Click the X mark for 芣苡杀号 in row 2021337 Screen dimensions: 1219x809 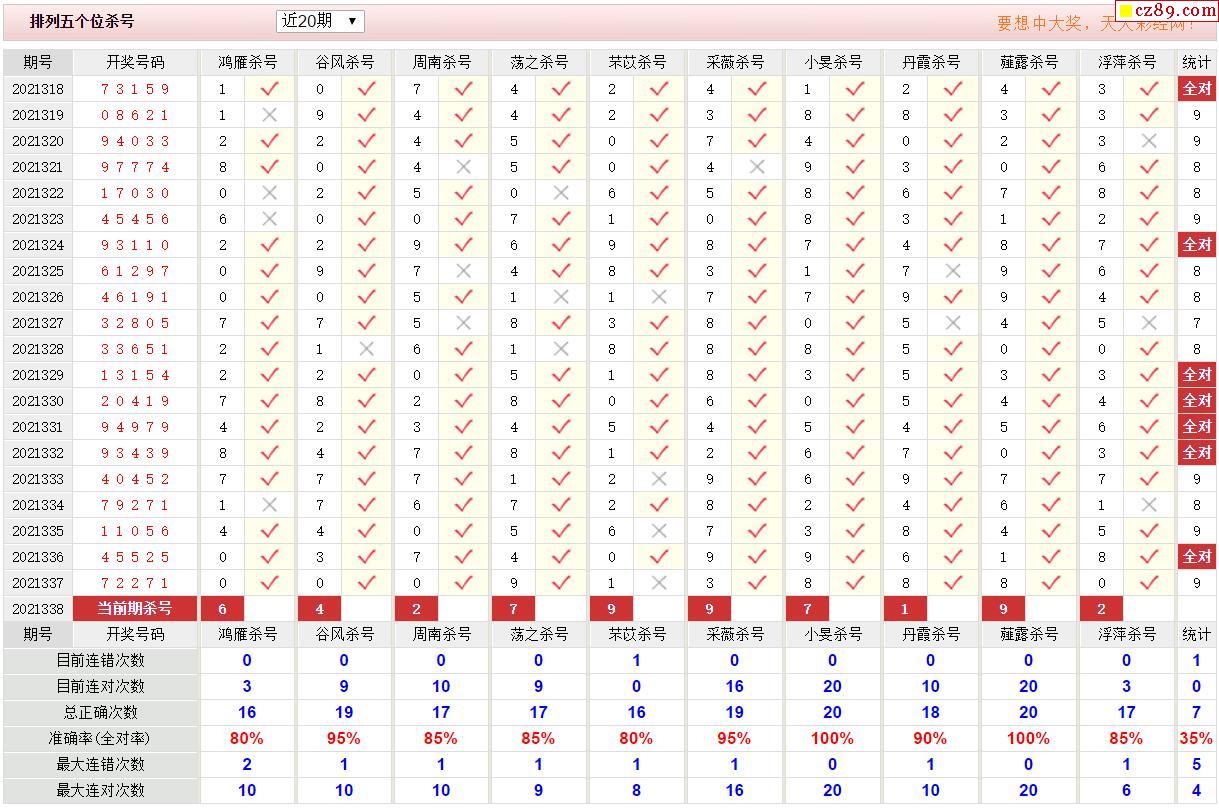coord(659,583)
